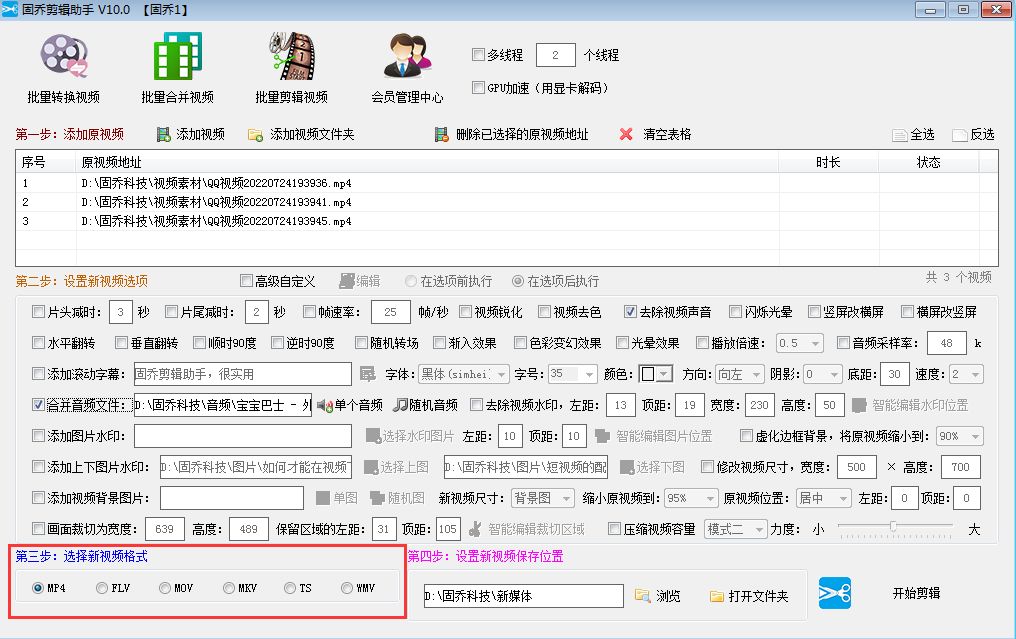Click red X 清空表格 icon
This screenshot has height=639, width=1016.
point(626,134)
